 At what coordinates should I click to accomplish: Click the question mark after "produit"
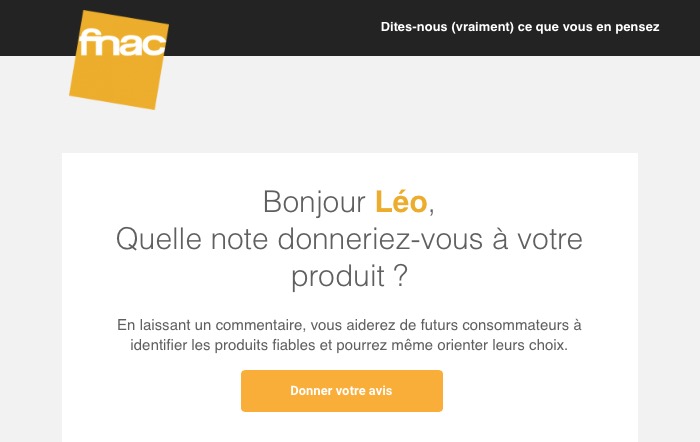point(401,275)
